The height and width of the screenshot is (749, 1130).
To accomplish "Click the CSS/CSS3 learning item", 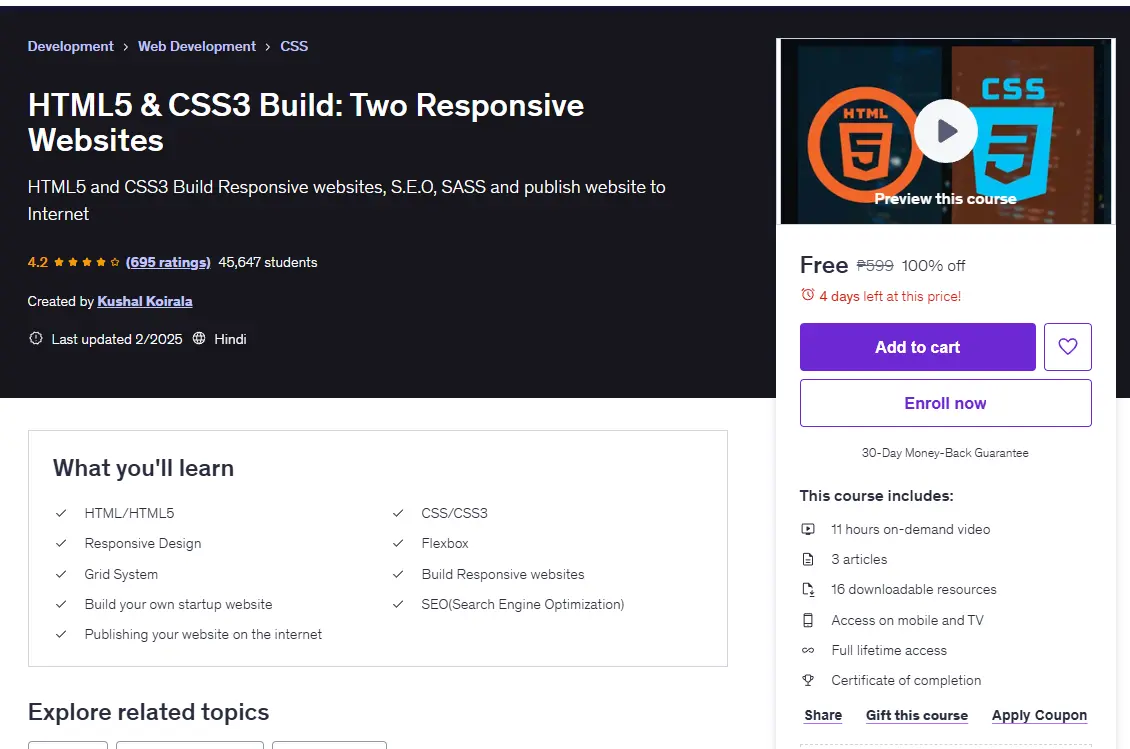I will point(454,513).
